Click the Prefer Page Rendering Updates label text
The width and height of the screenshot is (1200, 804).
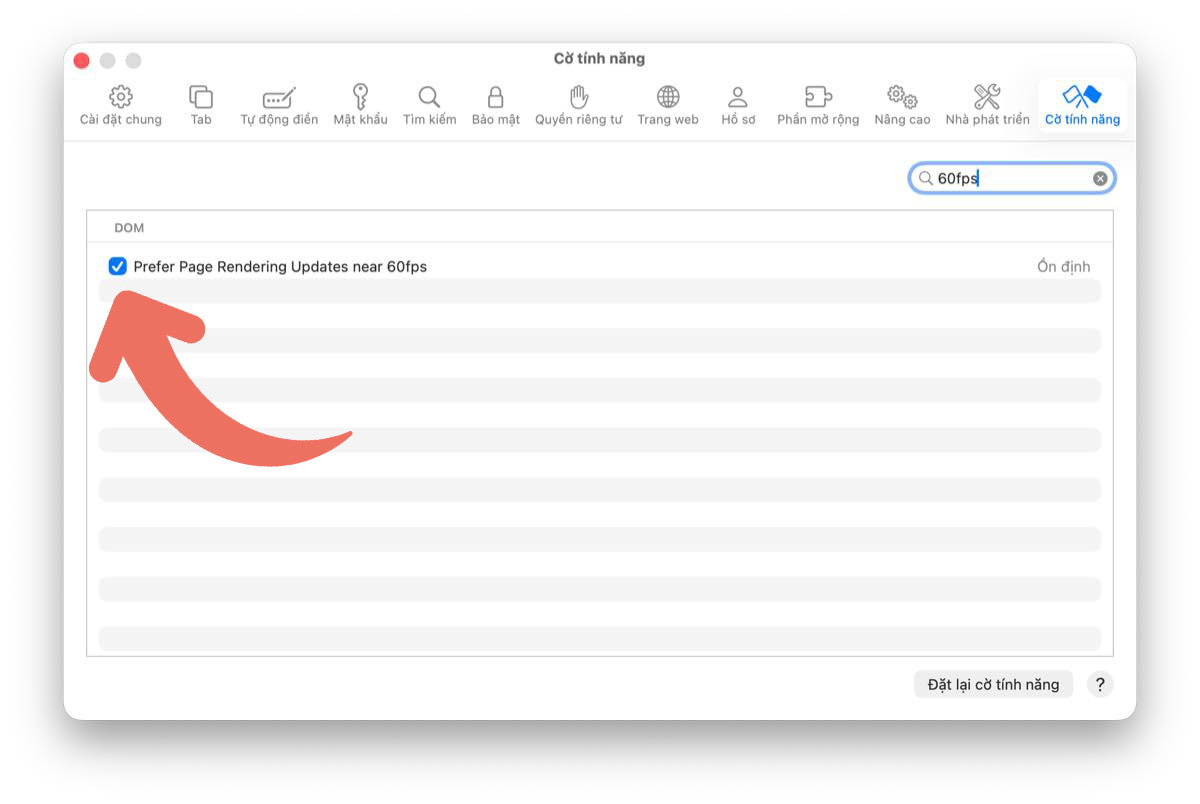pyautogui.click(x=280, y=267)
